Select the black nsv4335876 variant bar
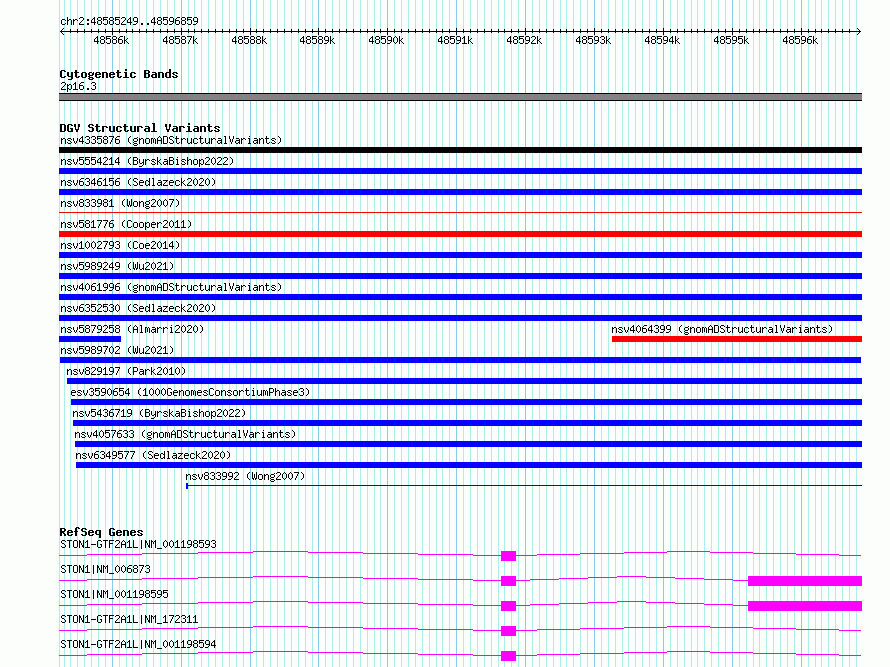 [460, 150]
